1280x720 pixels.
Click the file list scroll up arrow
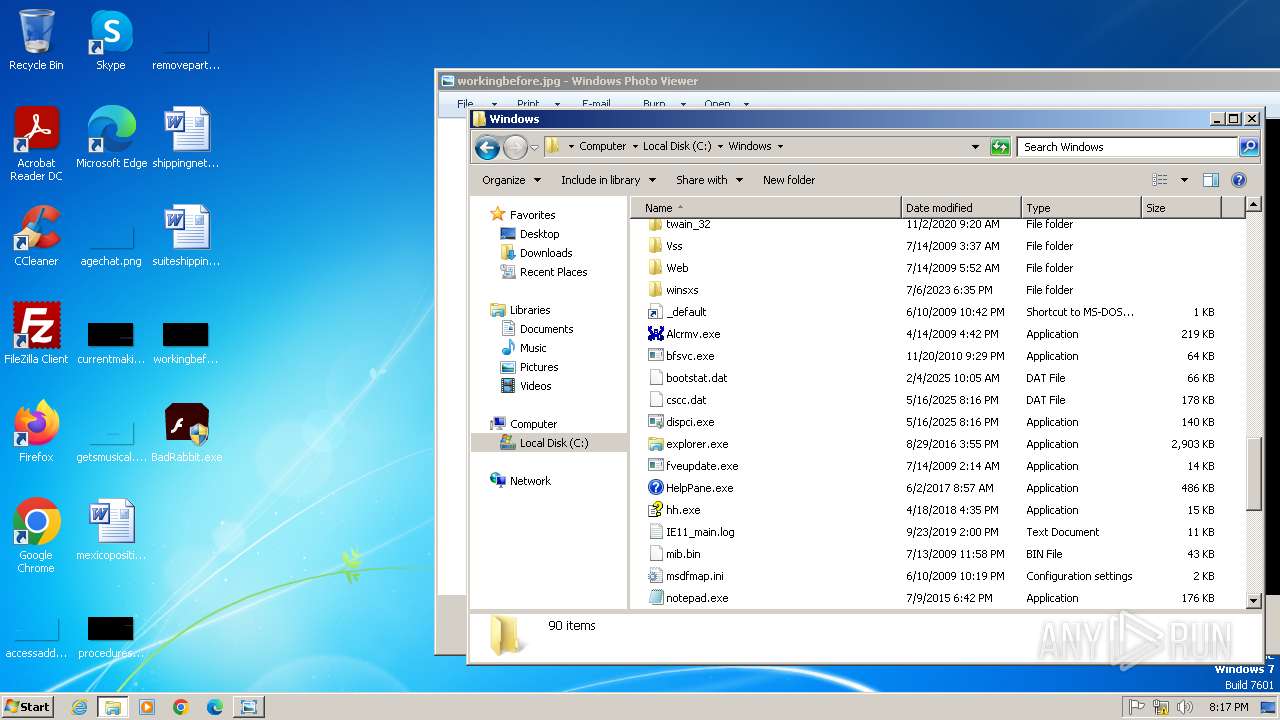point(1254,206)
